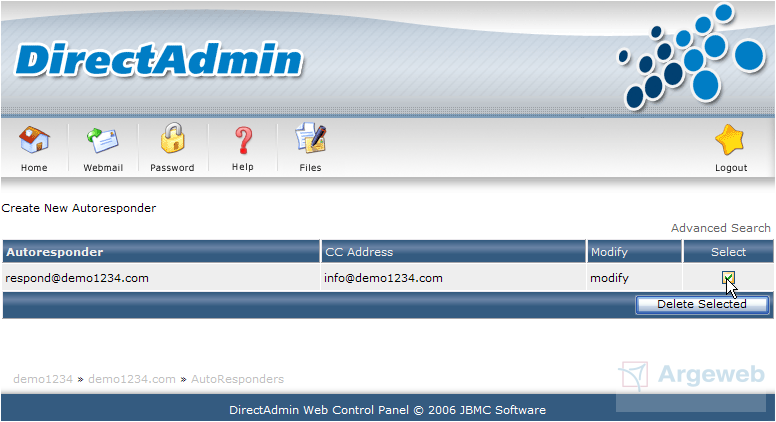The width and height of the screenshot is (776, 422).
Task: Go to demo1234 breadcrumb
Action: pos(43,379)
